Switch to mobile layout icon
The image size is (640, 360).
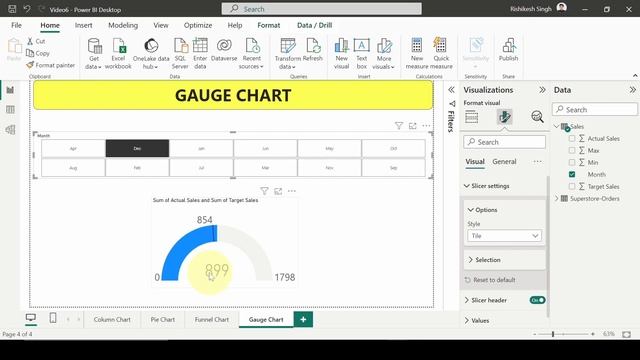[x=53, y=318]
